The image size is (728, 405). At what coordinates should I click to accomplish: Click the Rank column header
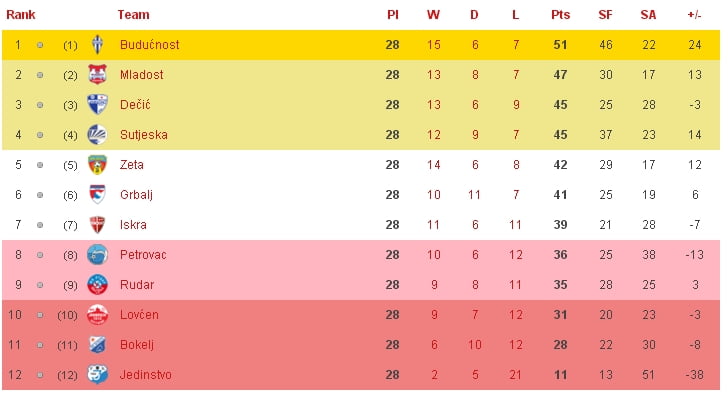(21, 15)
